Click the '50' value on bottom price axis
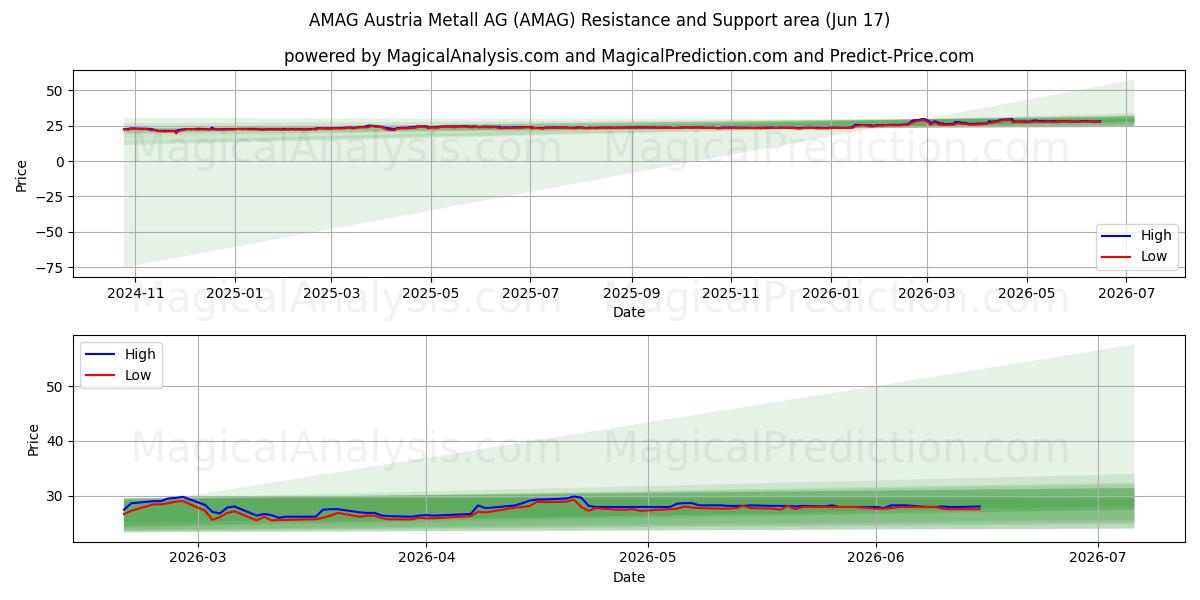The image size is (1200, 600). pos(57,387)
